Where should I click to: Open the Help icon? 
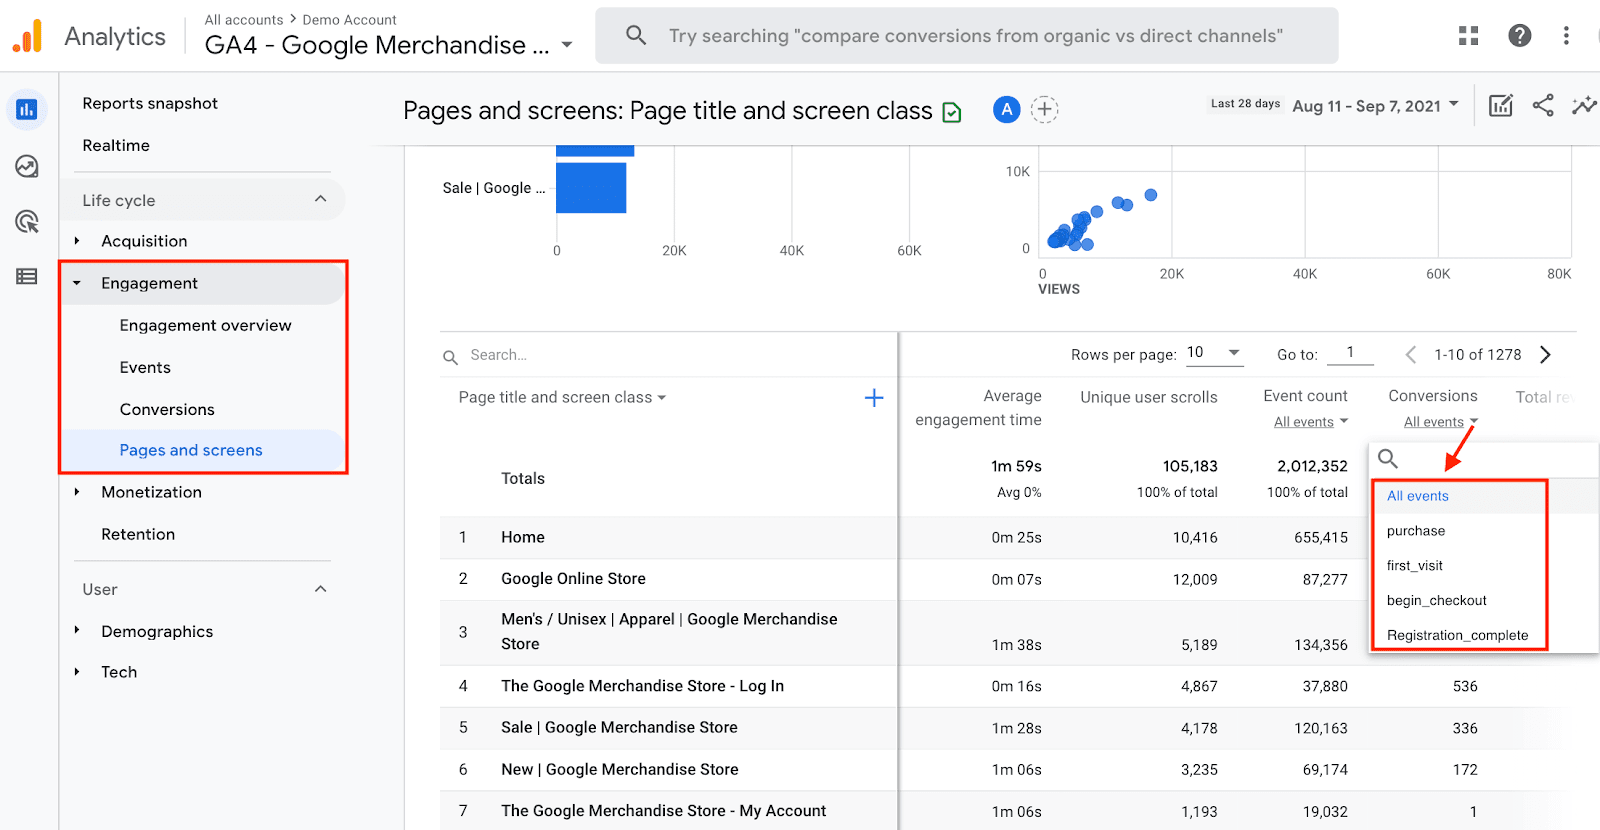point(1519,36)
